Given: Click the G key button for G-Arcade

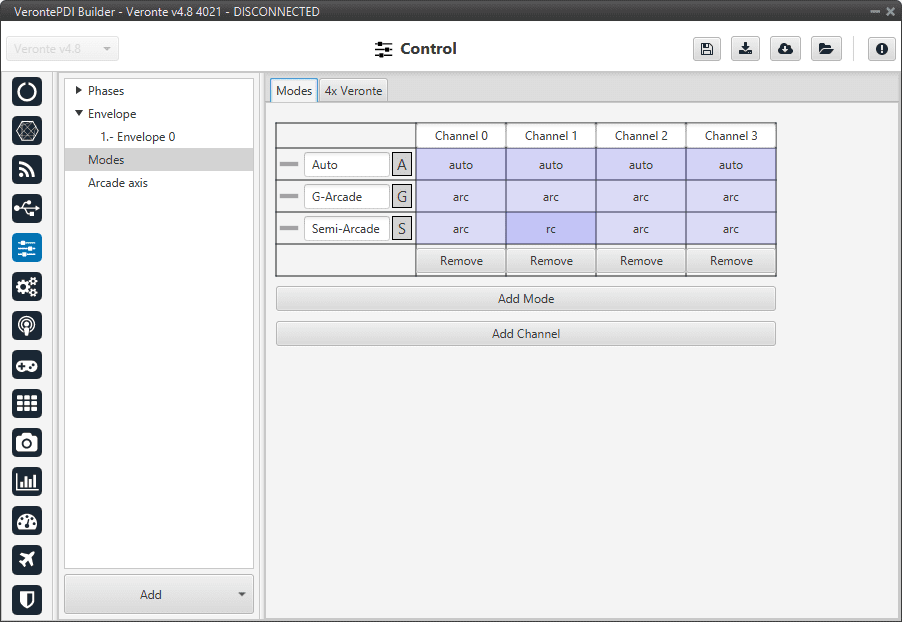Looking at the screenshot, I should click(x=402, y=197).
